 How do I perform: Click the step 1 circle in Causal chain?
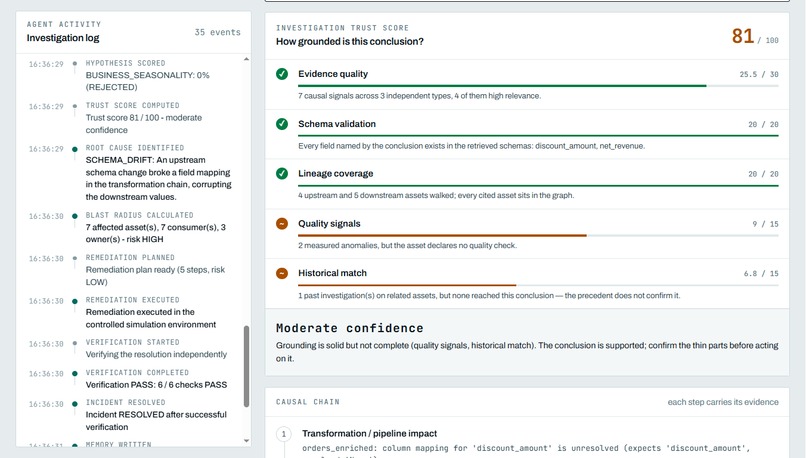coord(284,434)
